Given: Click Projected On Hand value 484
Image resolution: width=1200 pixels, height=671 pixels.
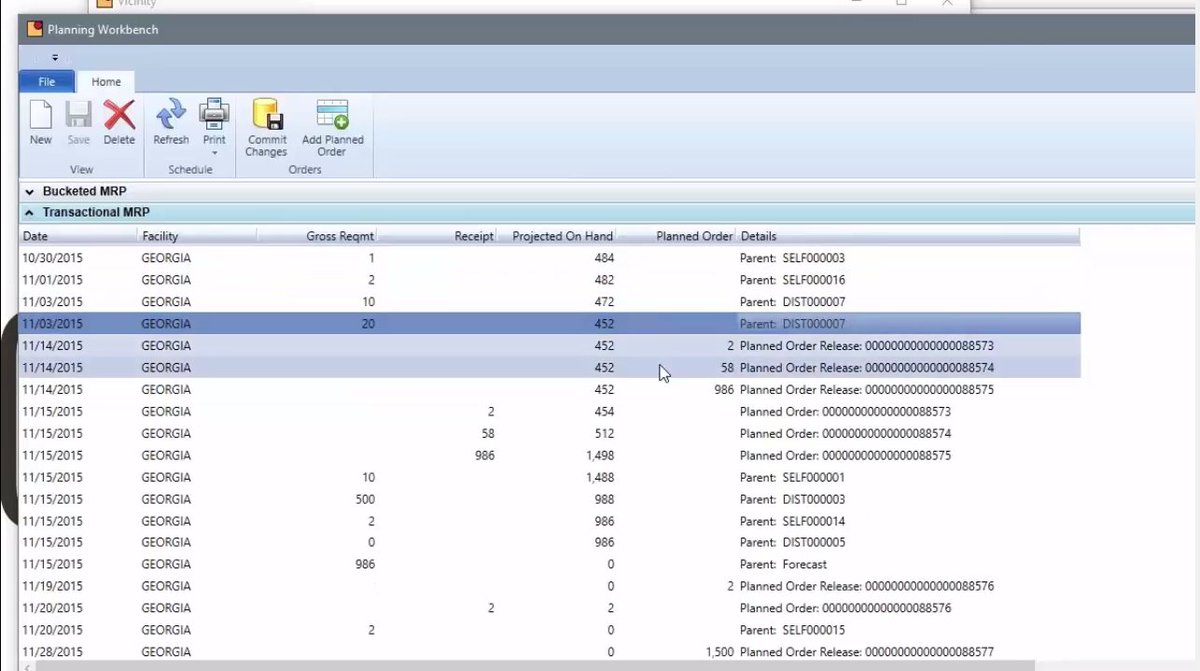Looking at the screenshot, I should pos(604,258).
